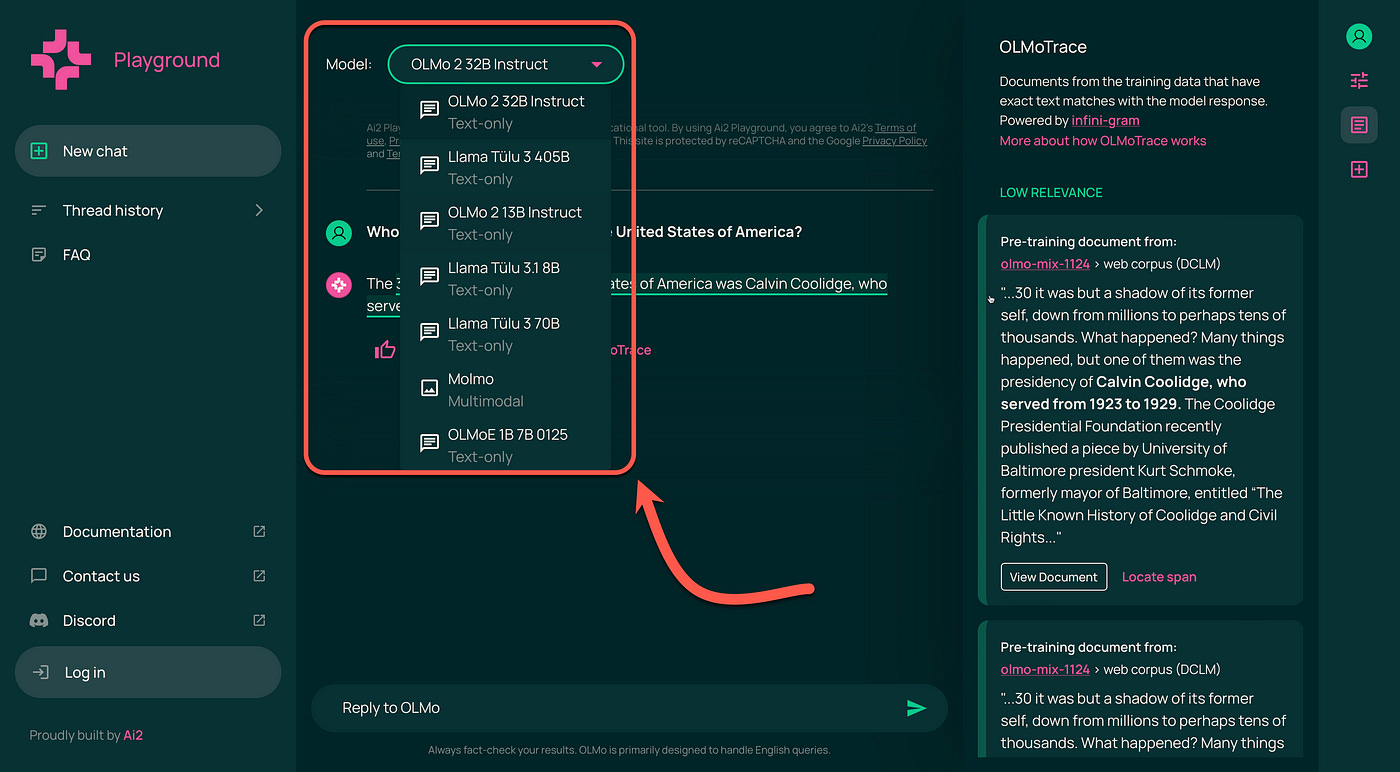Click the Log in button
The width and height of the screenshot is (1400, 772).
148,672
